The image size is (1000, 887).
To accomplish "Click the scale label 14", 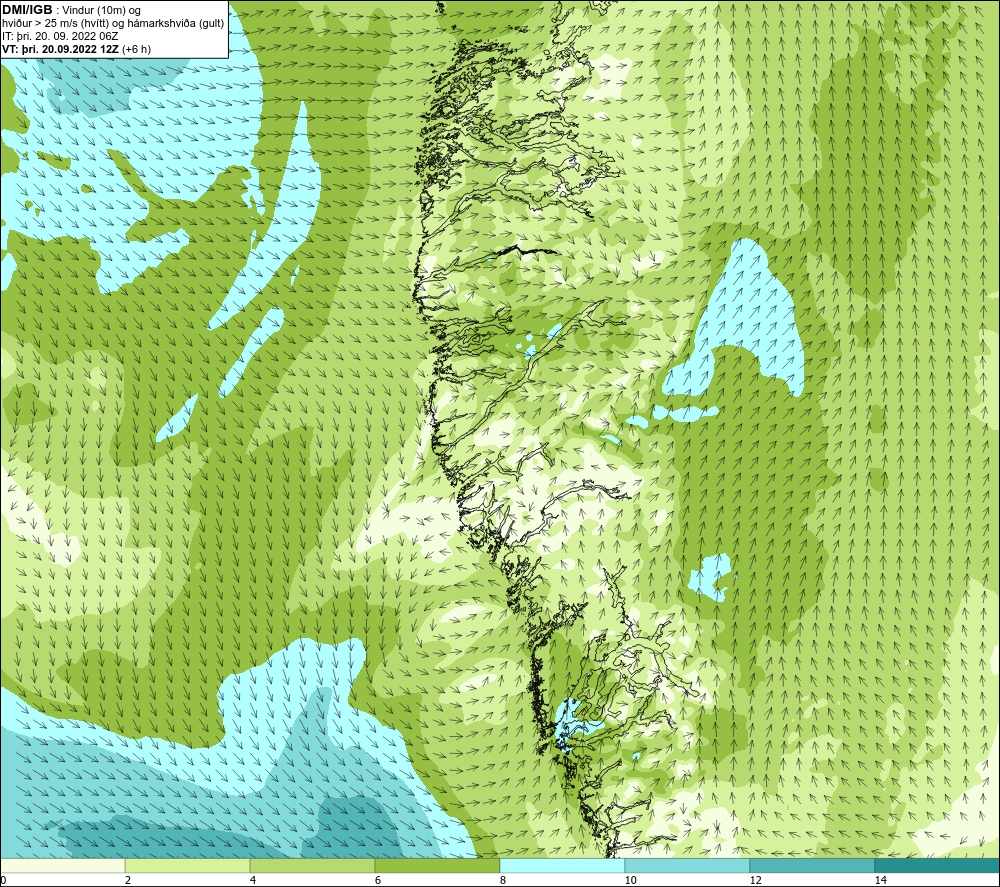I will click(x=880, y=881).
